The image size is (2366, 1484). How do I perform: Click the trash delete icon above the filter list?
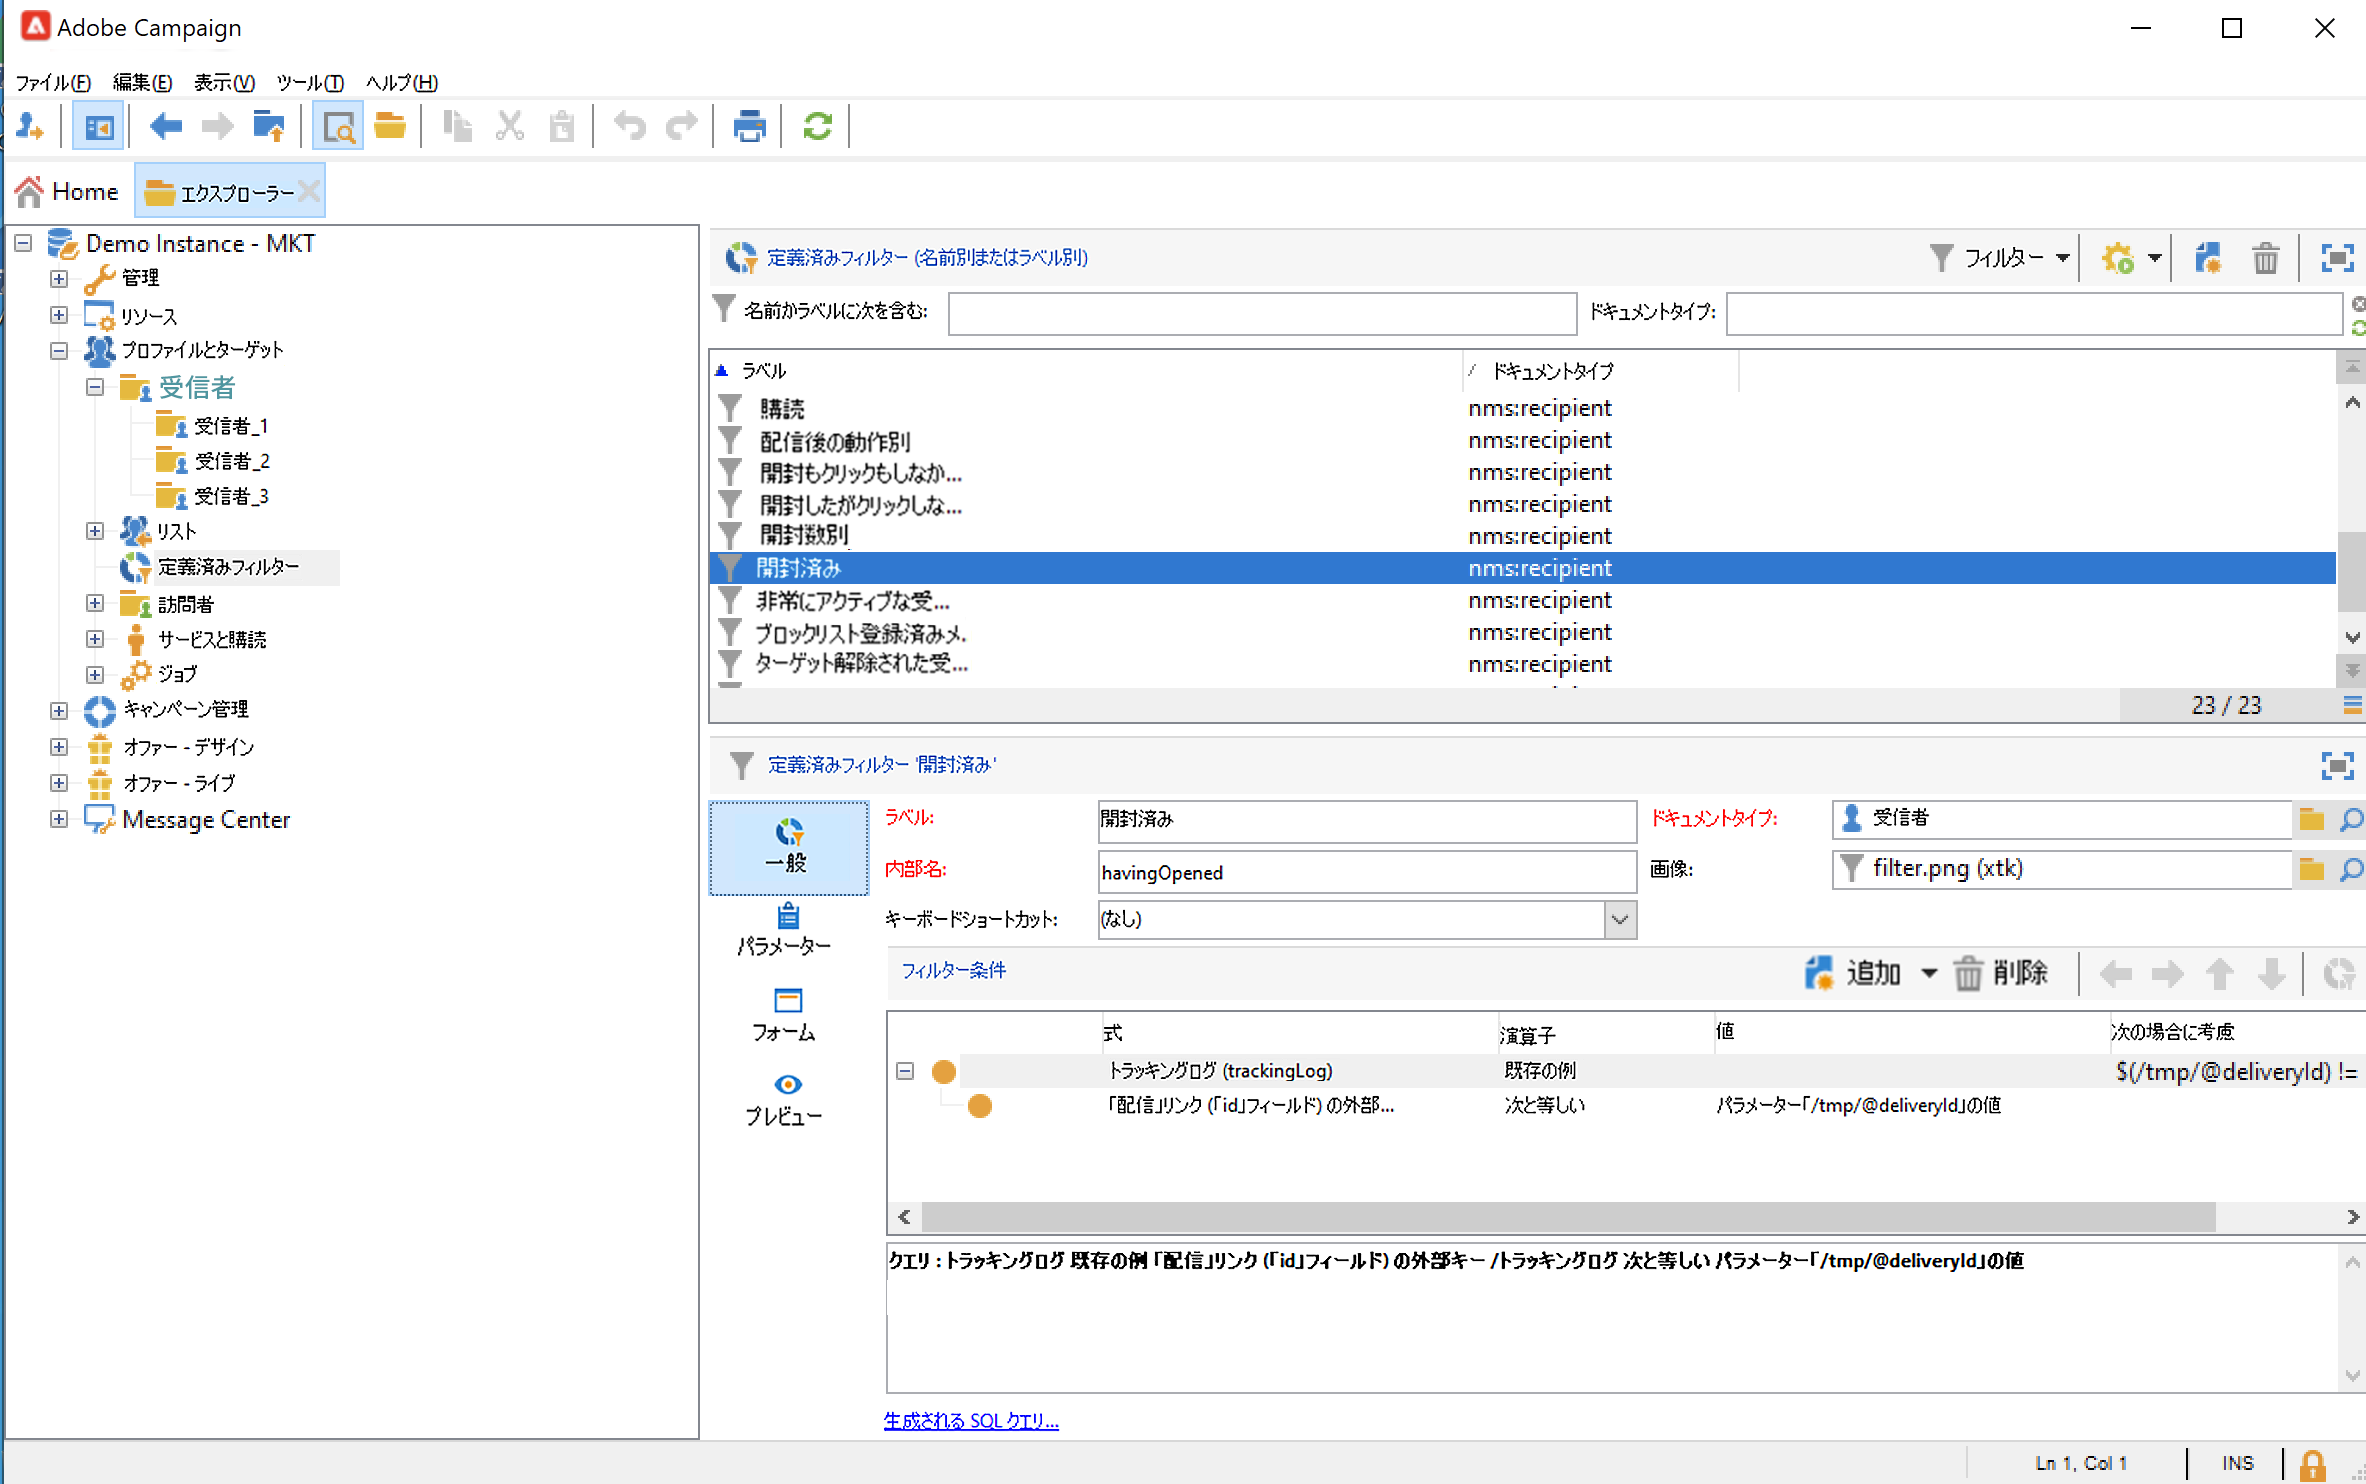point(2265,258)
